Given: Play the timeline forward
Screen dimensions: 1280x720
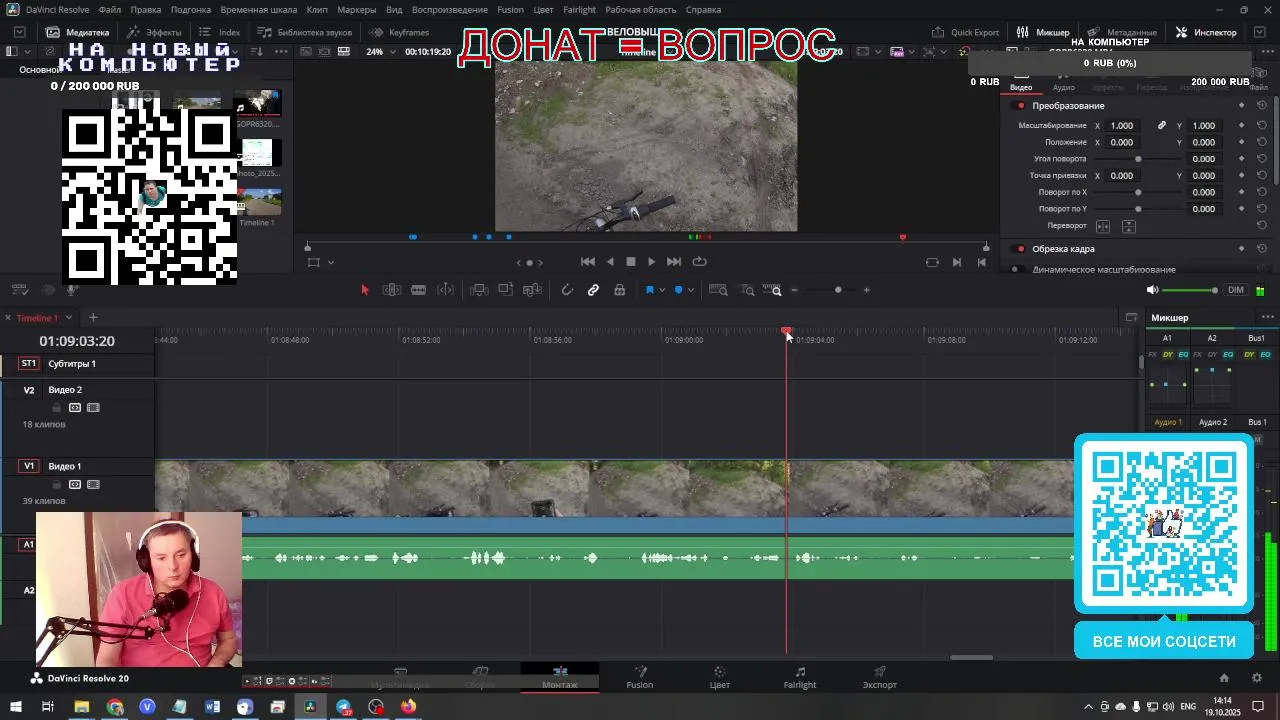Looking at the screenshot, I should coord(651,262).
